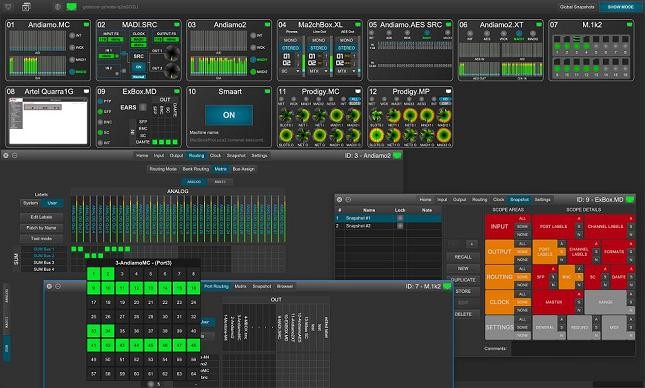Image resolution: width=645 pixels, height=388 pixels.
Task: Select the Matrix sub-tab in the Andiamo2 panel
Action: [x=220, y=169]
